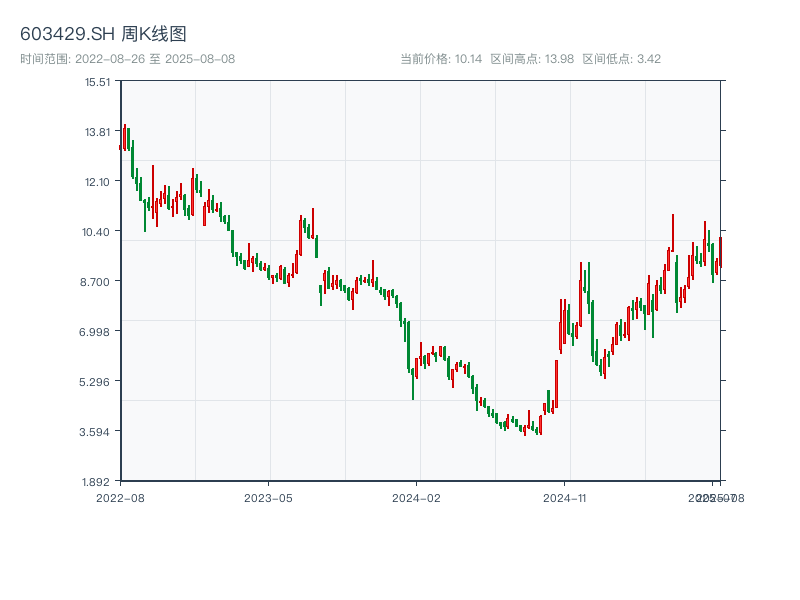The width and height of the screenshot is (800, 600).
Task: Select the 2023-05 x-axis date label
Action: [268, 497]
